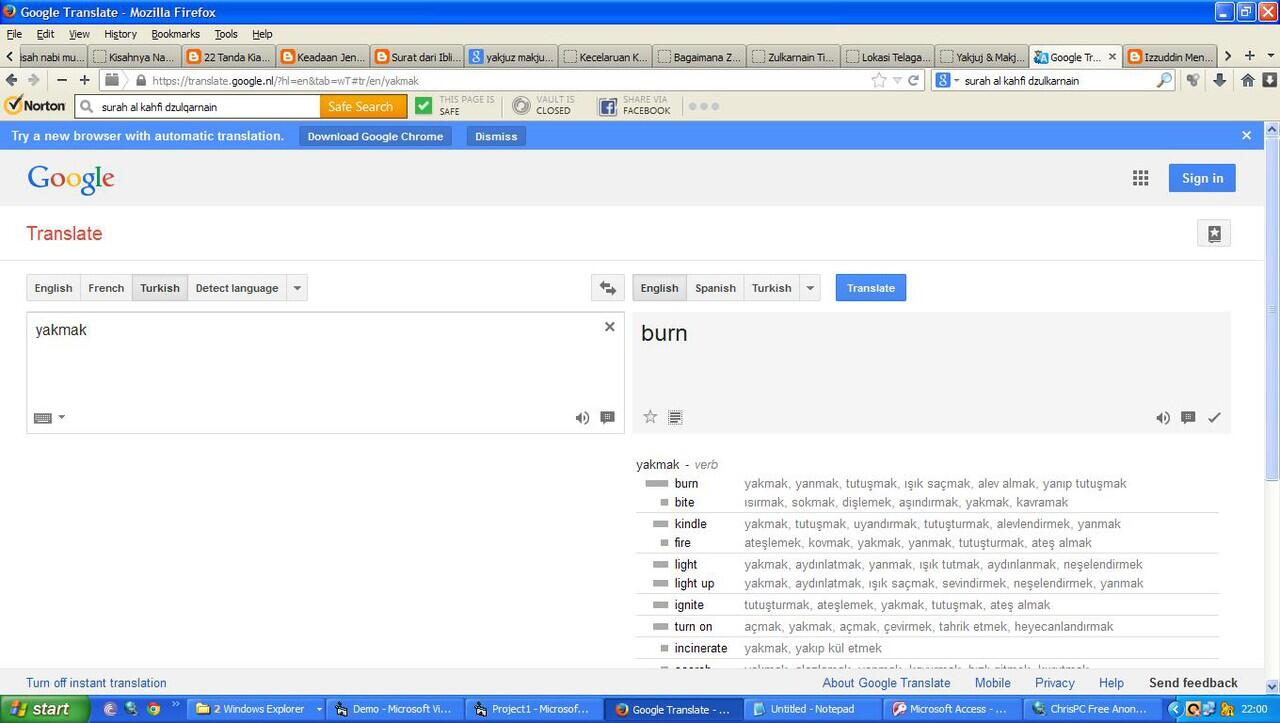The width and height of the screenshot is (1280, 723).
Task: Open the Tools menu
Action: tap(226, 34)
